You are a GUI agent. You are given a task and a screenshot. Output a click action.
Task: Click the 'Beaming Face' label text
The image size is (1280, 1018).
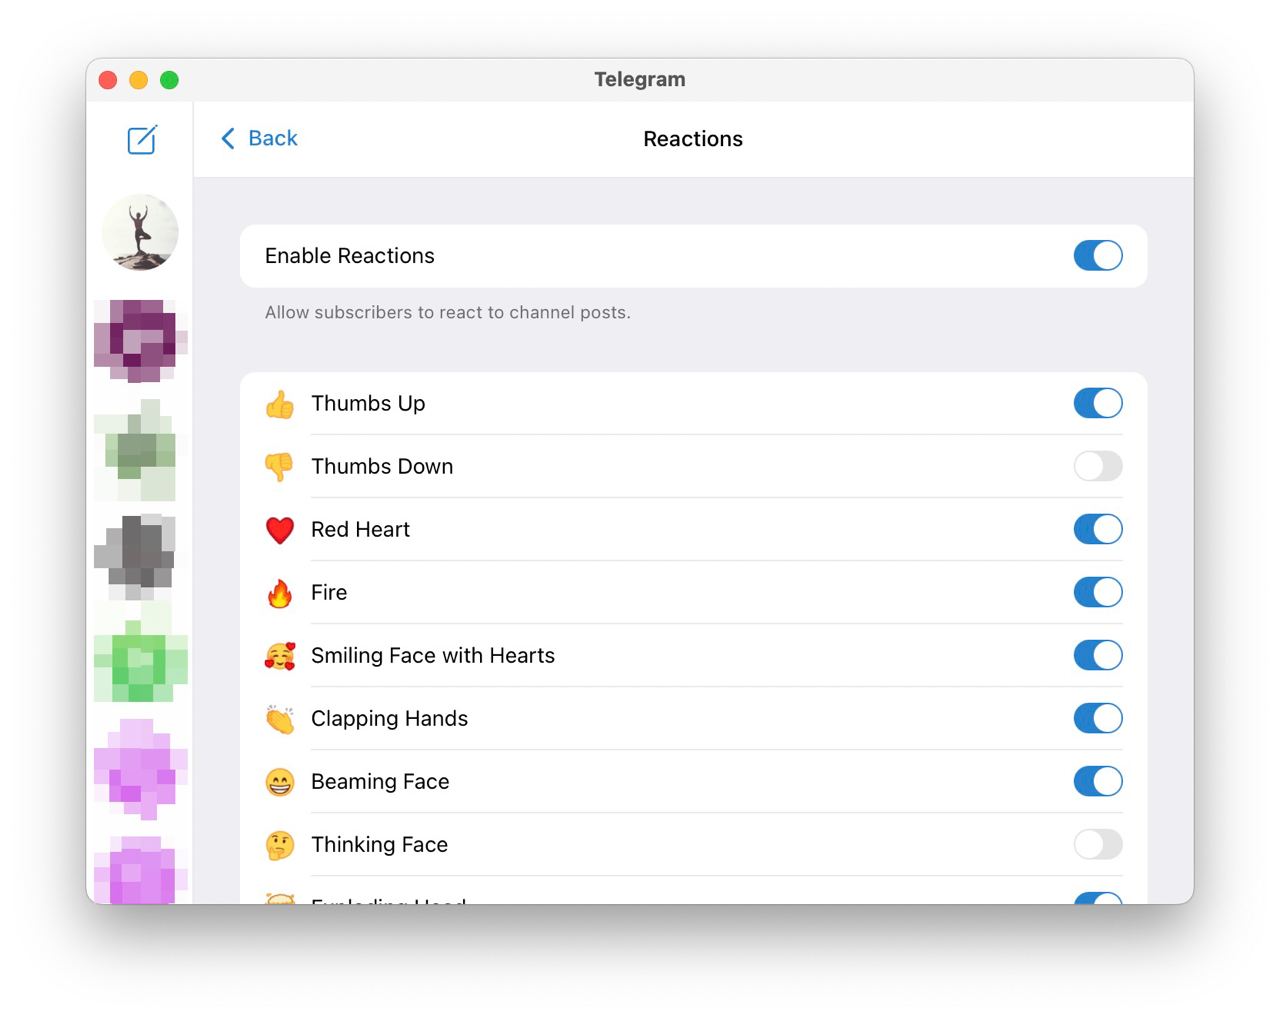click(x=380, y=782)
